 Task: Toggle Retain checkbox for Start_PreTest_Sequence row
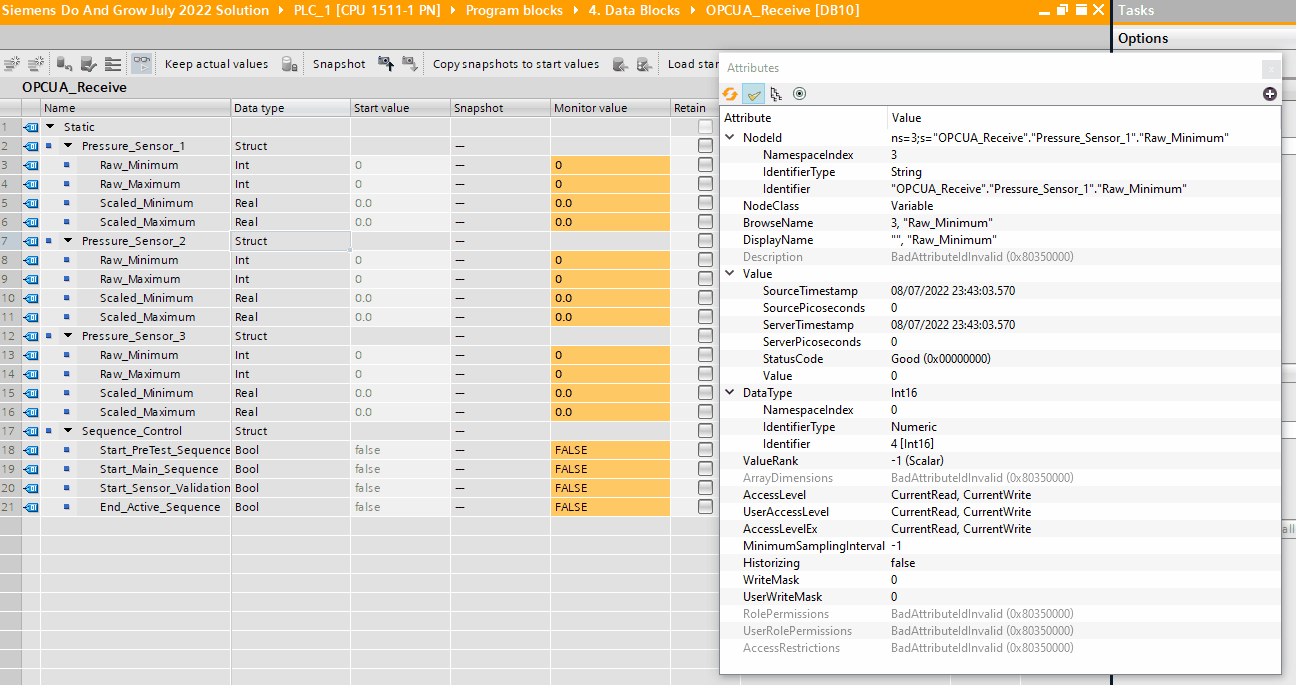coord(706,450)
